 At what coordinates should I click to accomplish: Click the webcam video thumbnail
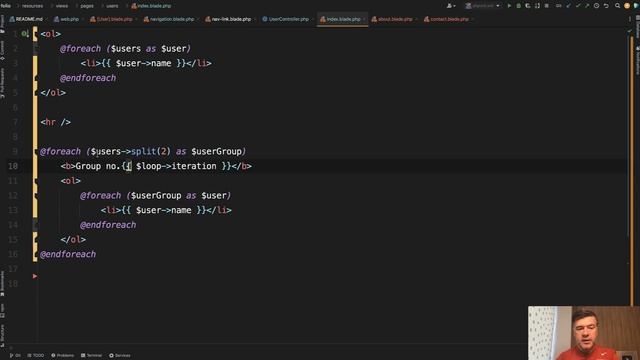pyautogui.click(x=584, y=333)
